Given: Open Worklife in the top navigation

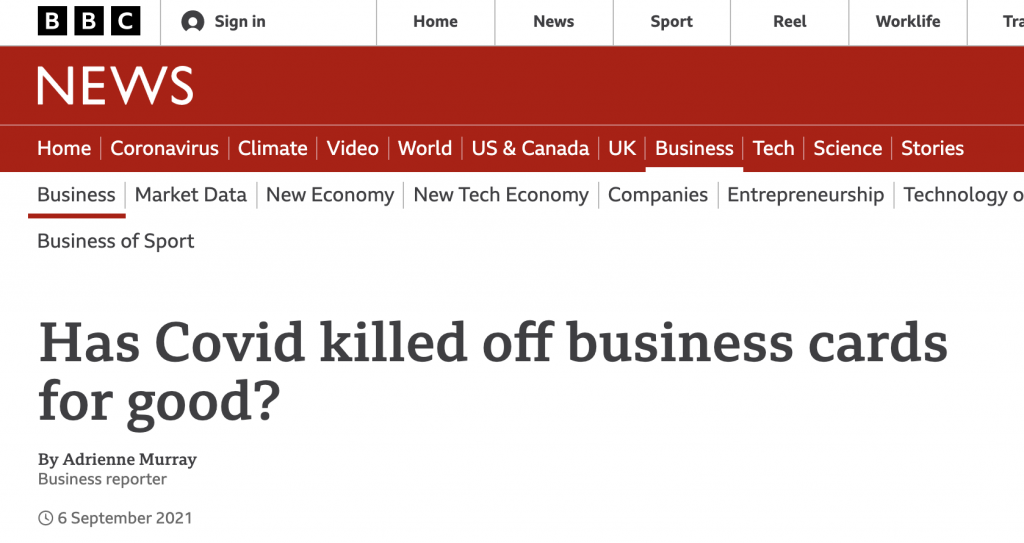Looking at the screenshot, I should (908, 22).
